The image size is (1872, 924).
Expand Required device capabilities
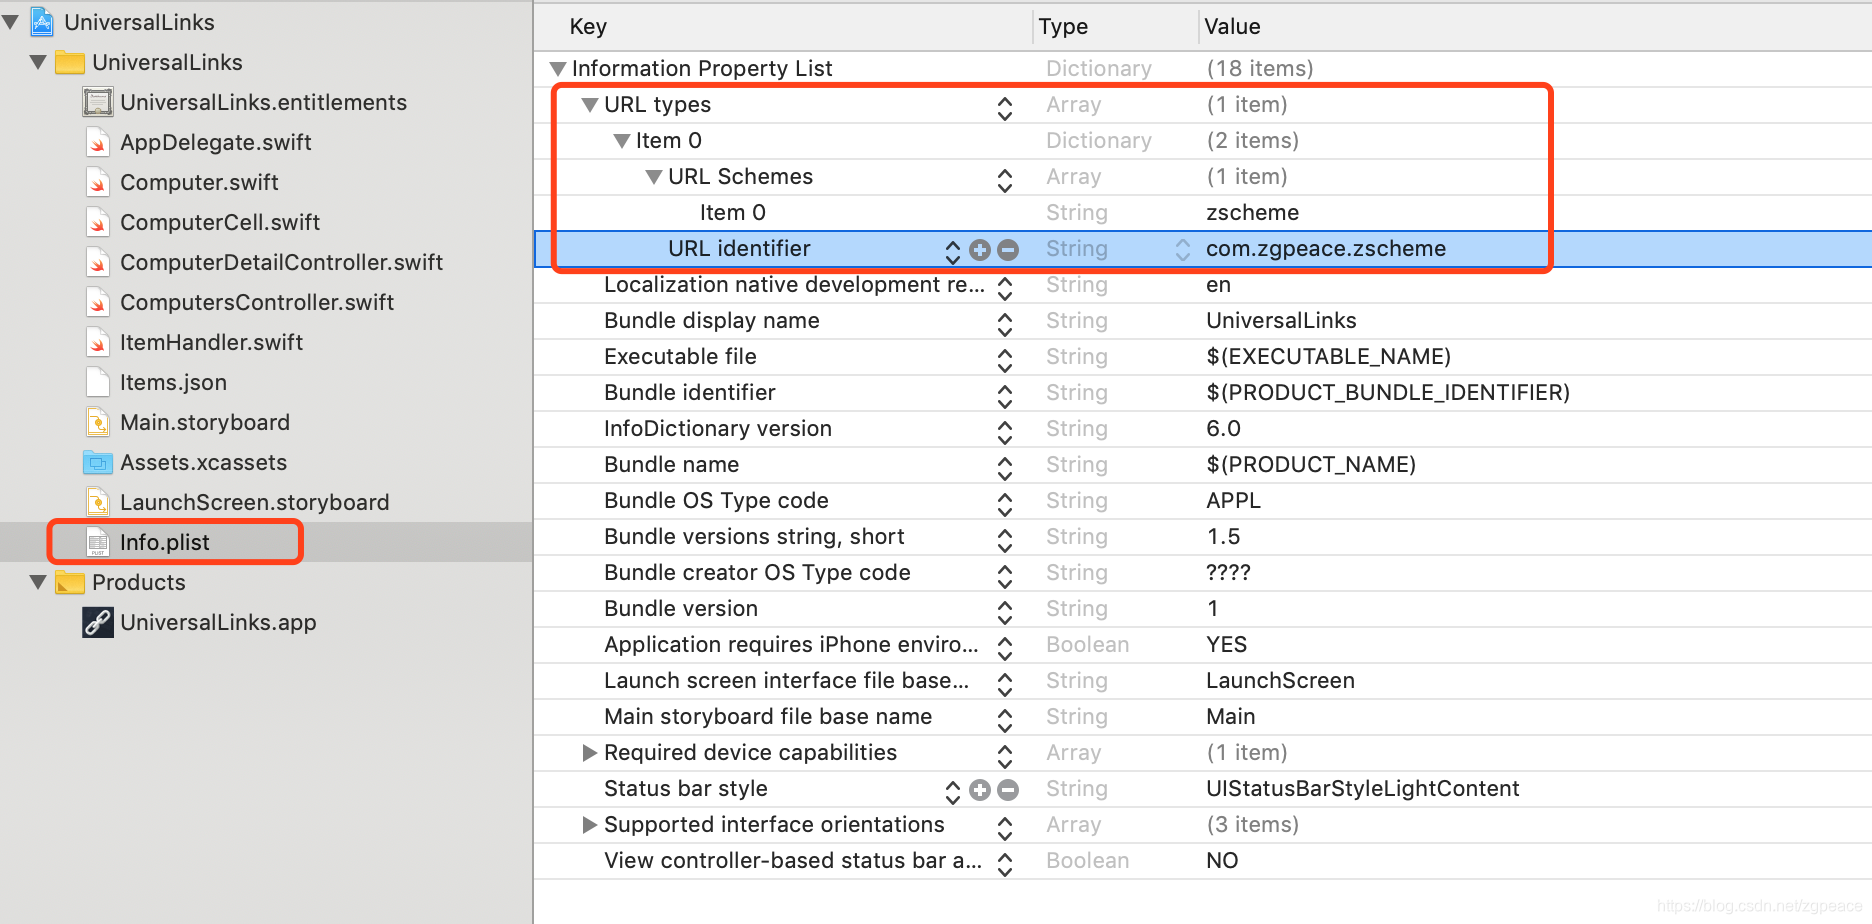point(590,753)
